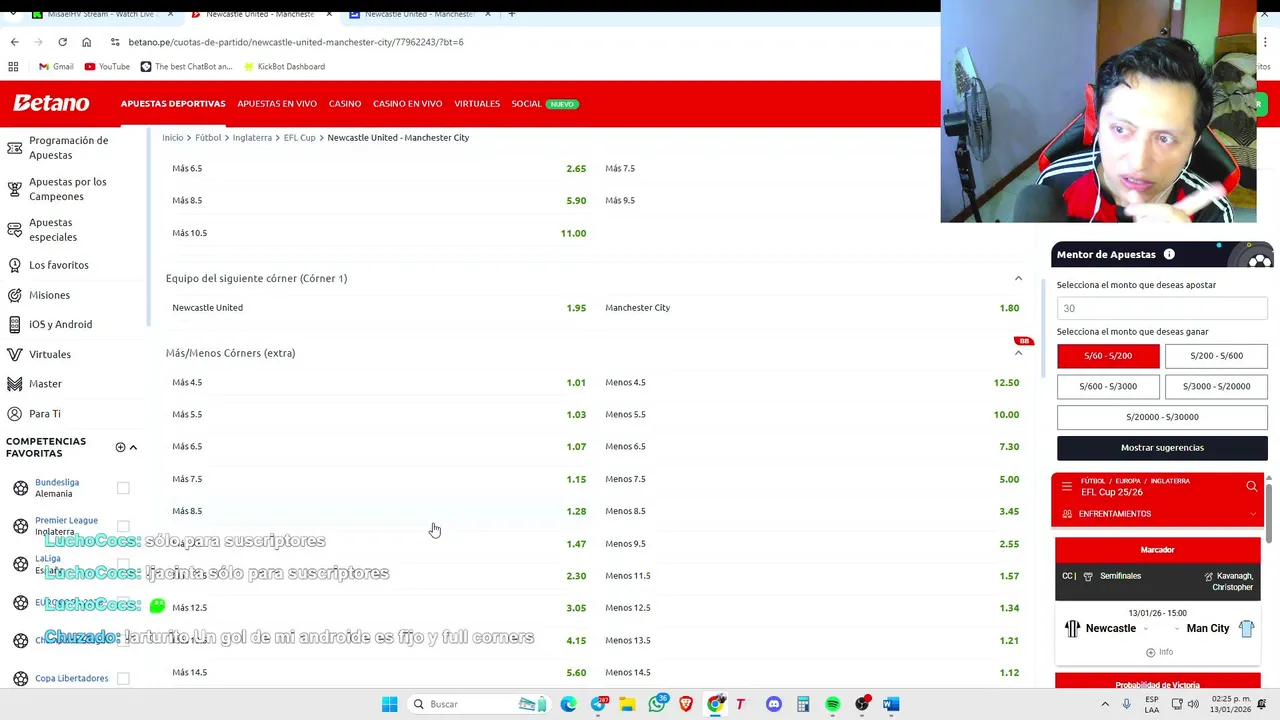Tick the Premier League checkbox
The width and height of the screenshot is (1280, 720).
click(123, 526)
